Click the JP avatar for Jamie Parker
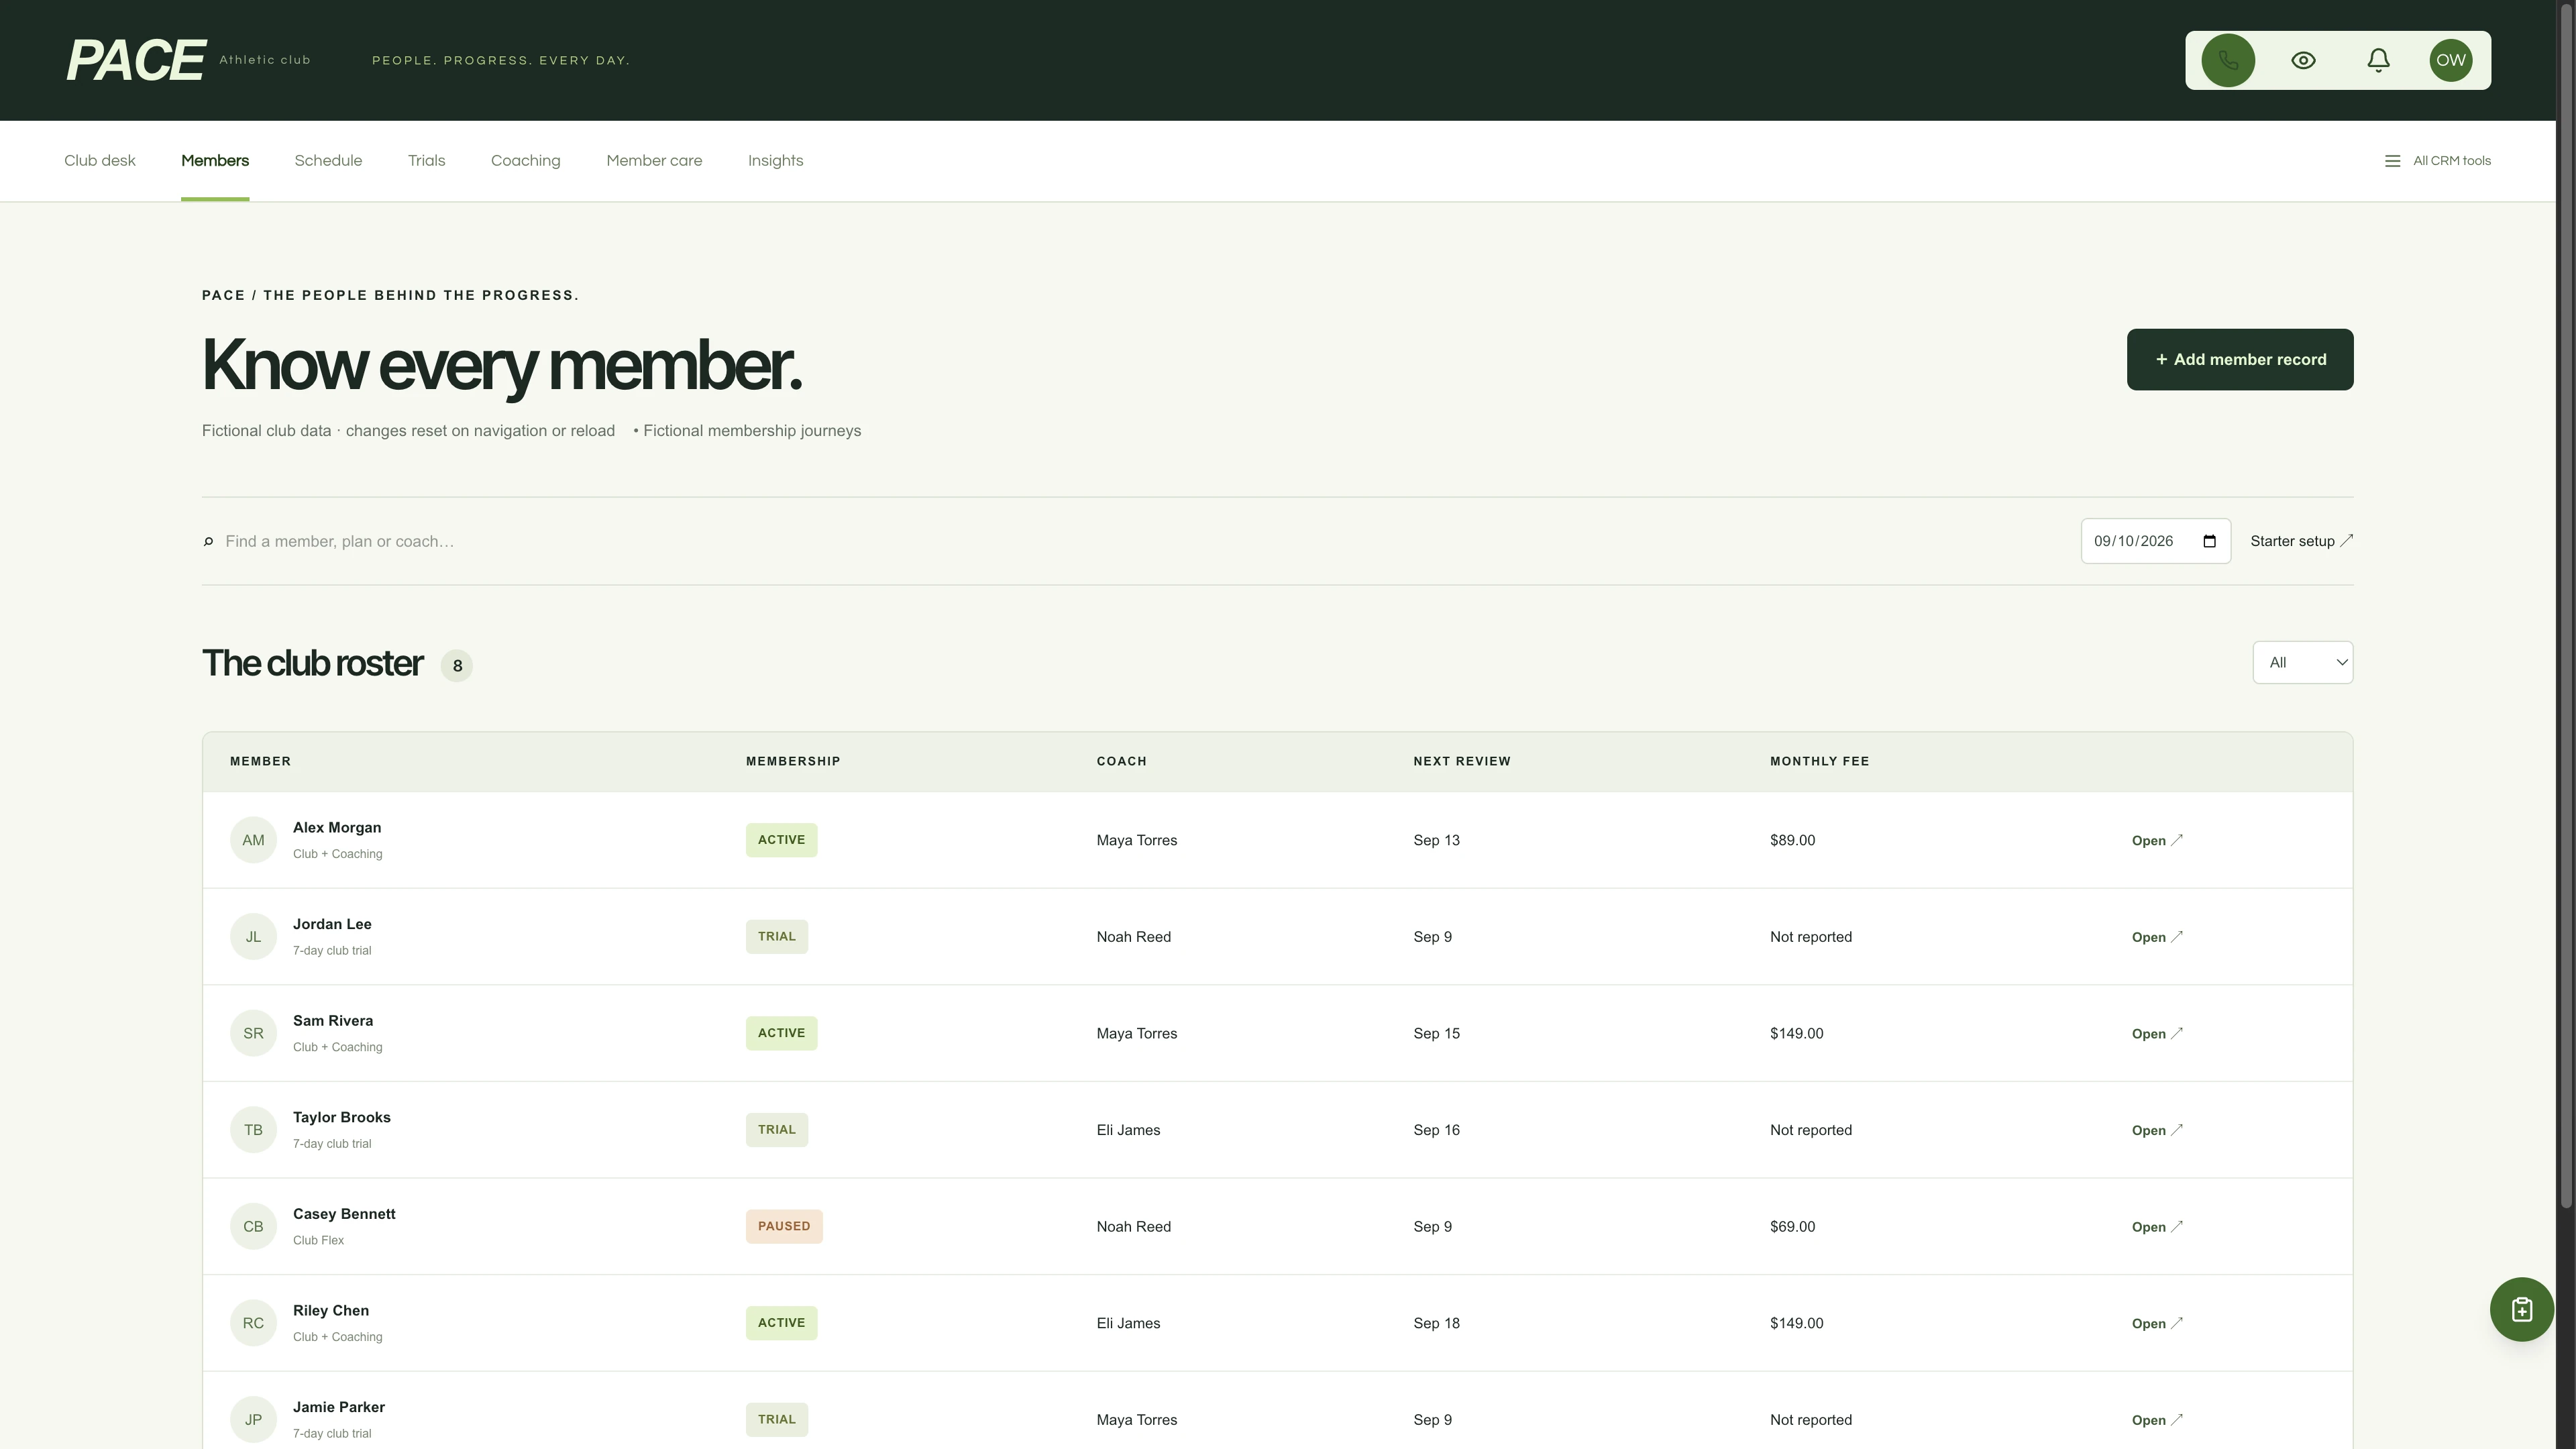Screen dimensions: 2576x1449 pos(253,1420)
